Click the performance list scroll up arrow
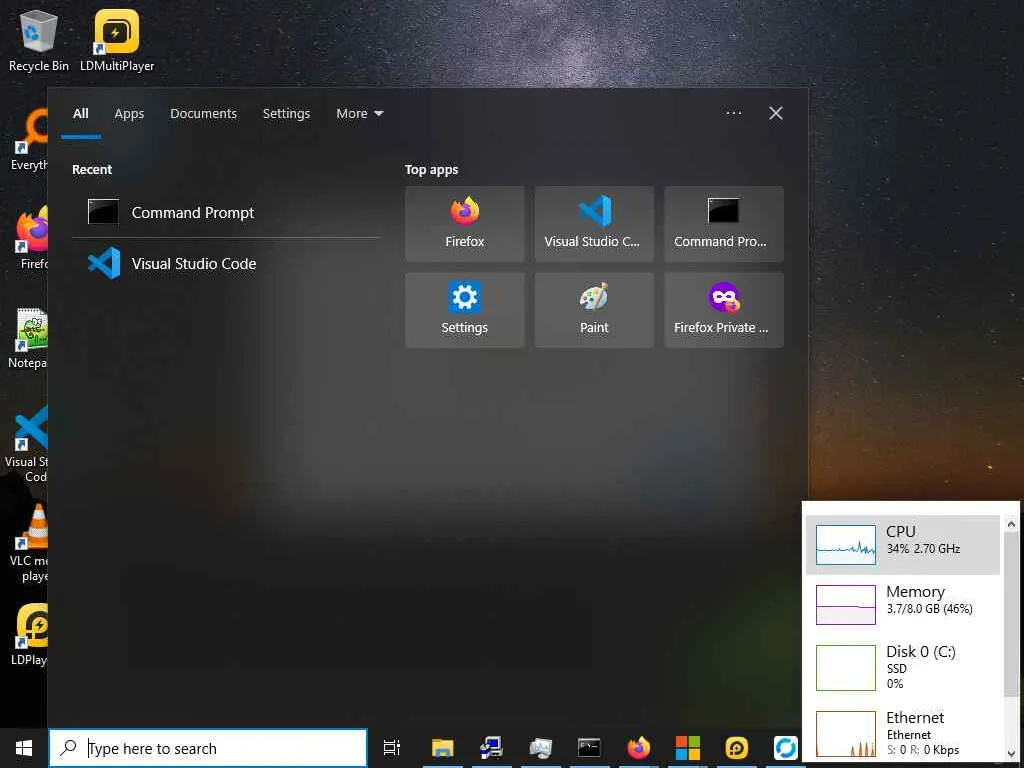1024x768 pixels. [1011, 524]
